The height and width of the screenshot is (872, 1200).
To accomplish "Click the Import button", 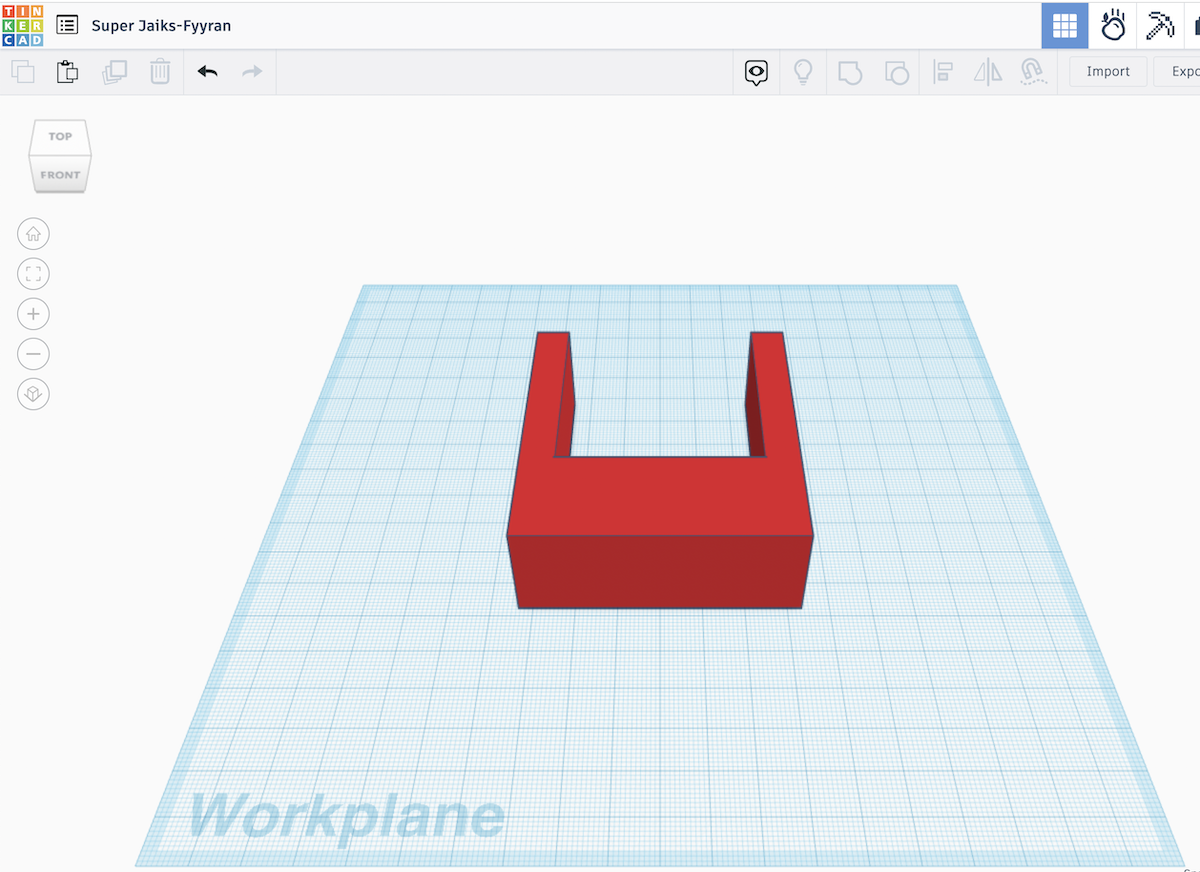I will (1107, 71).
